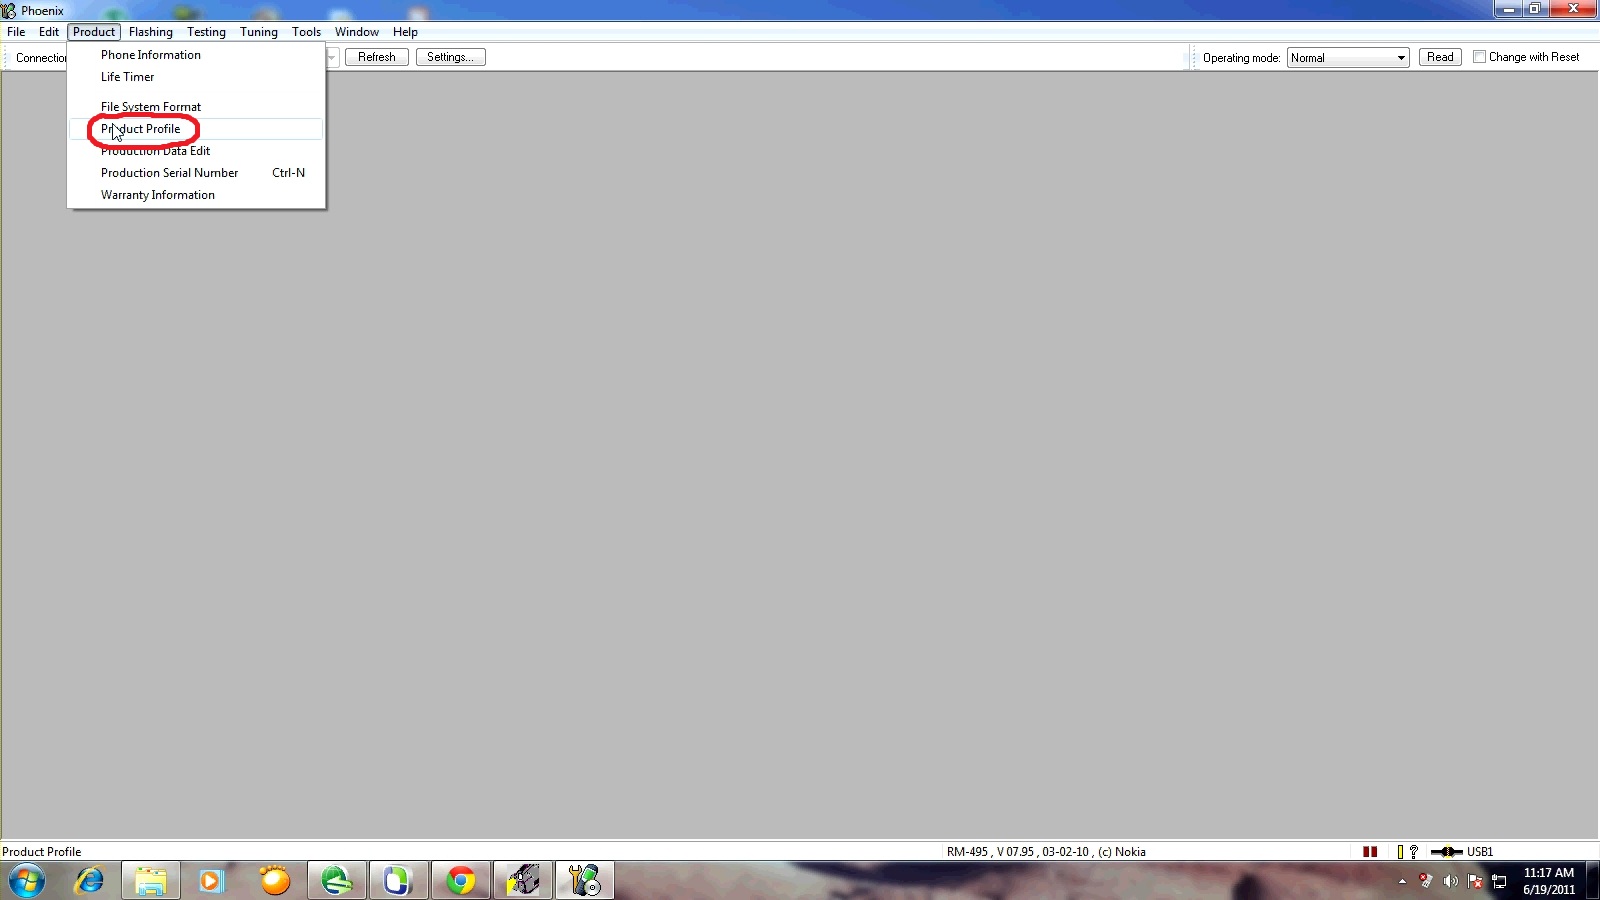Viewport: 1600px width, 900px height.
Task: Close the open Product menu
Action: 94,32
